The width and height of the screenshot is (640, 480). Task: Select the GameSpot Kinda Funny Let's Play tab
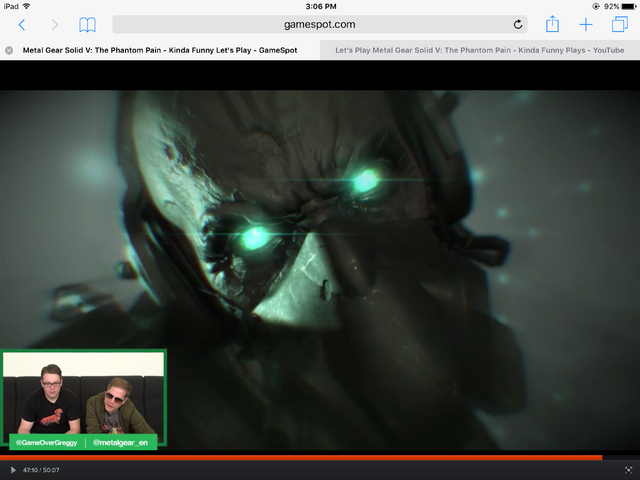coord(160,50)
